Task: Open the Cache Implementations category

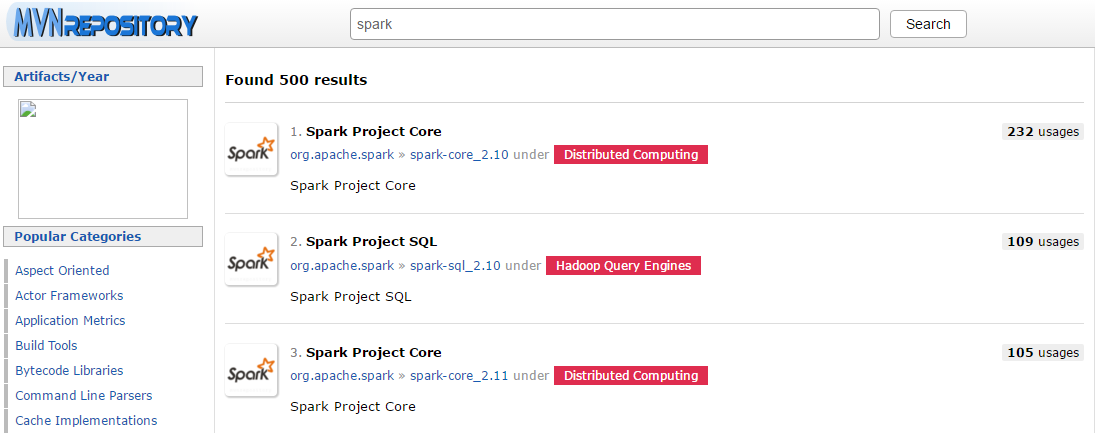Action: click(86, 420)
